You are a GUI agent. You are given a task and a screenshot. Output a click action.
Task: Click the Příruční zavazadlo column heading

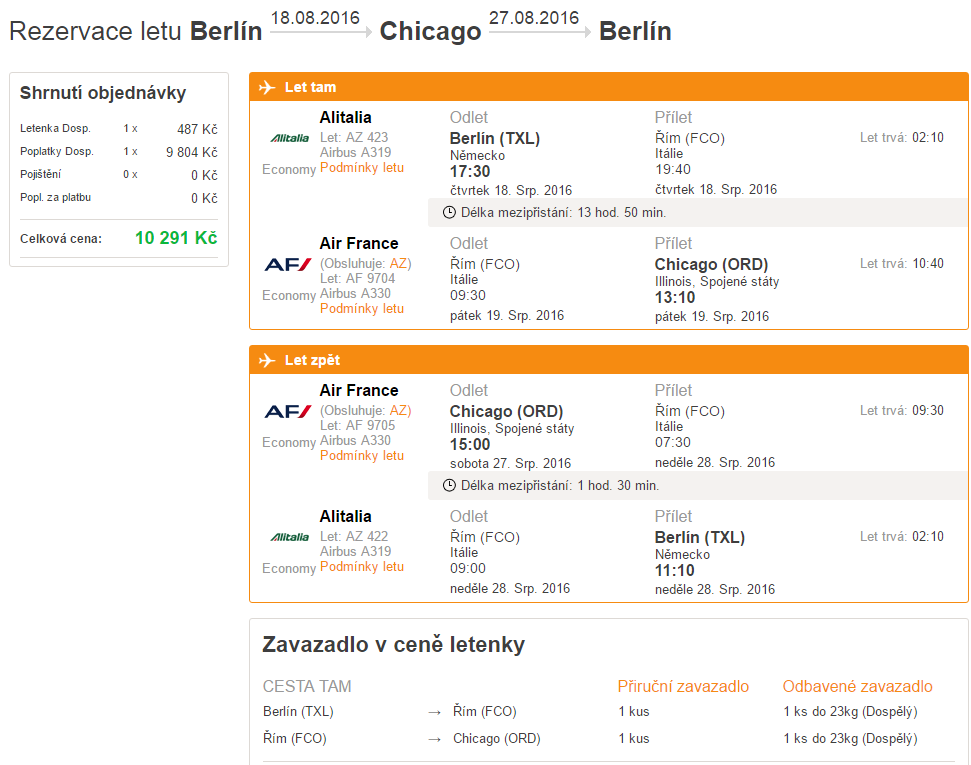683,686
